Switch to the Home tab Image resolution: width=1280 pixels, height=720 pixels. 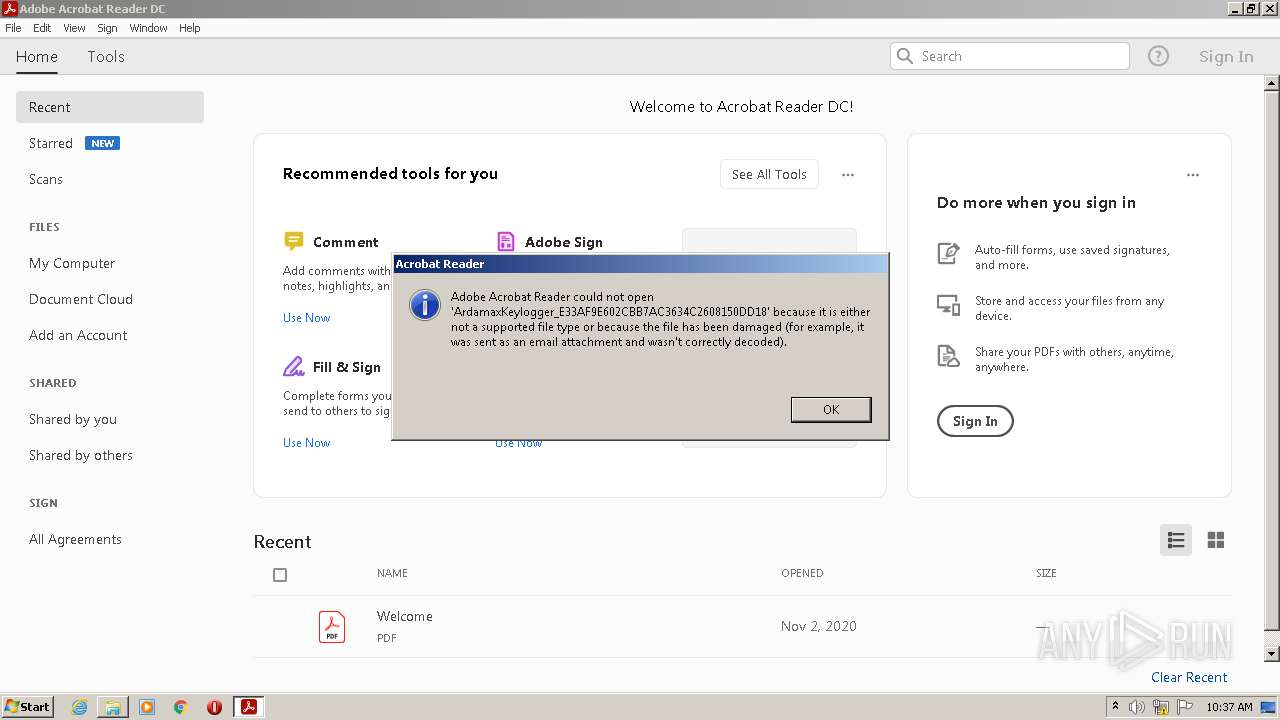37,57
